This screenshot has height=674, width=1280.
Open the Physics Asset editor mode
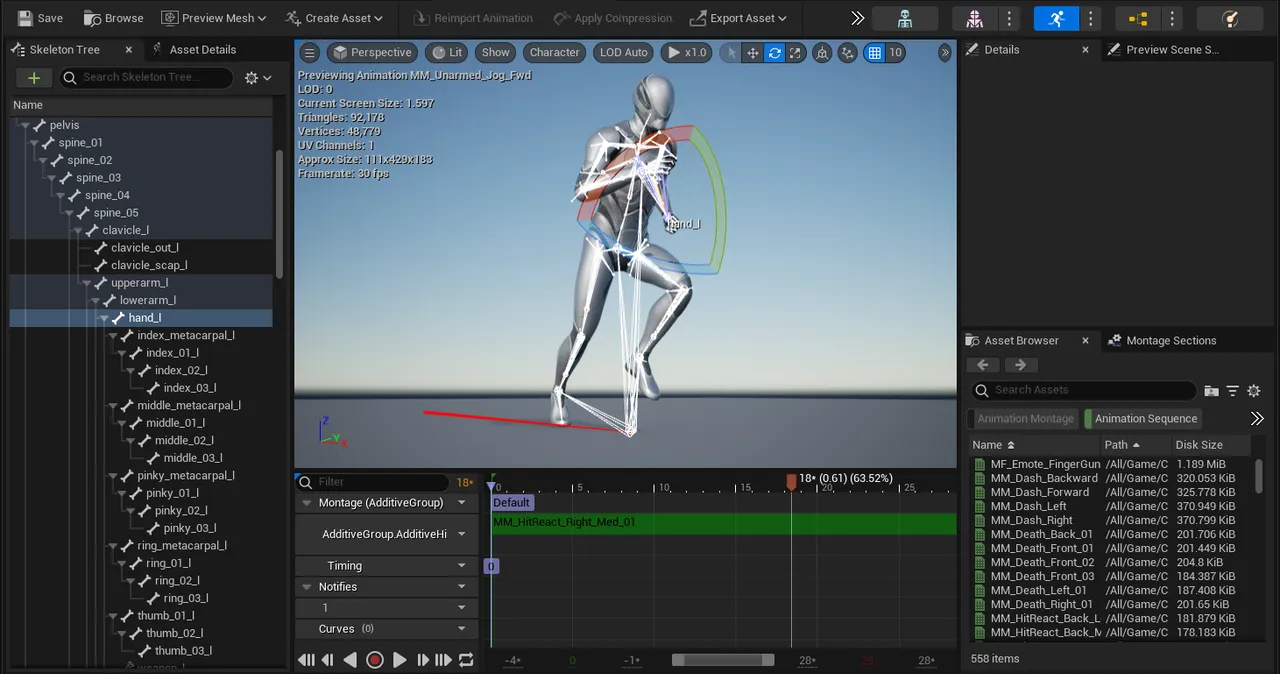[x=1231, y=19]
